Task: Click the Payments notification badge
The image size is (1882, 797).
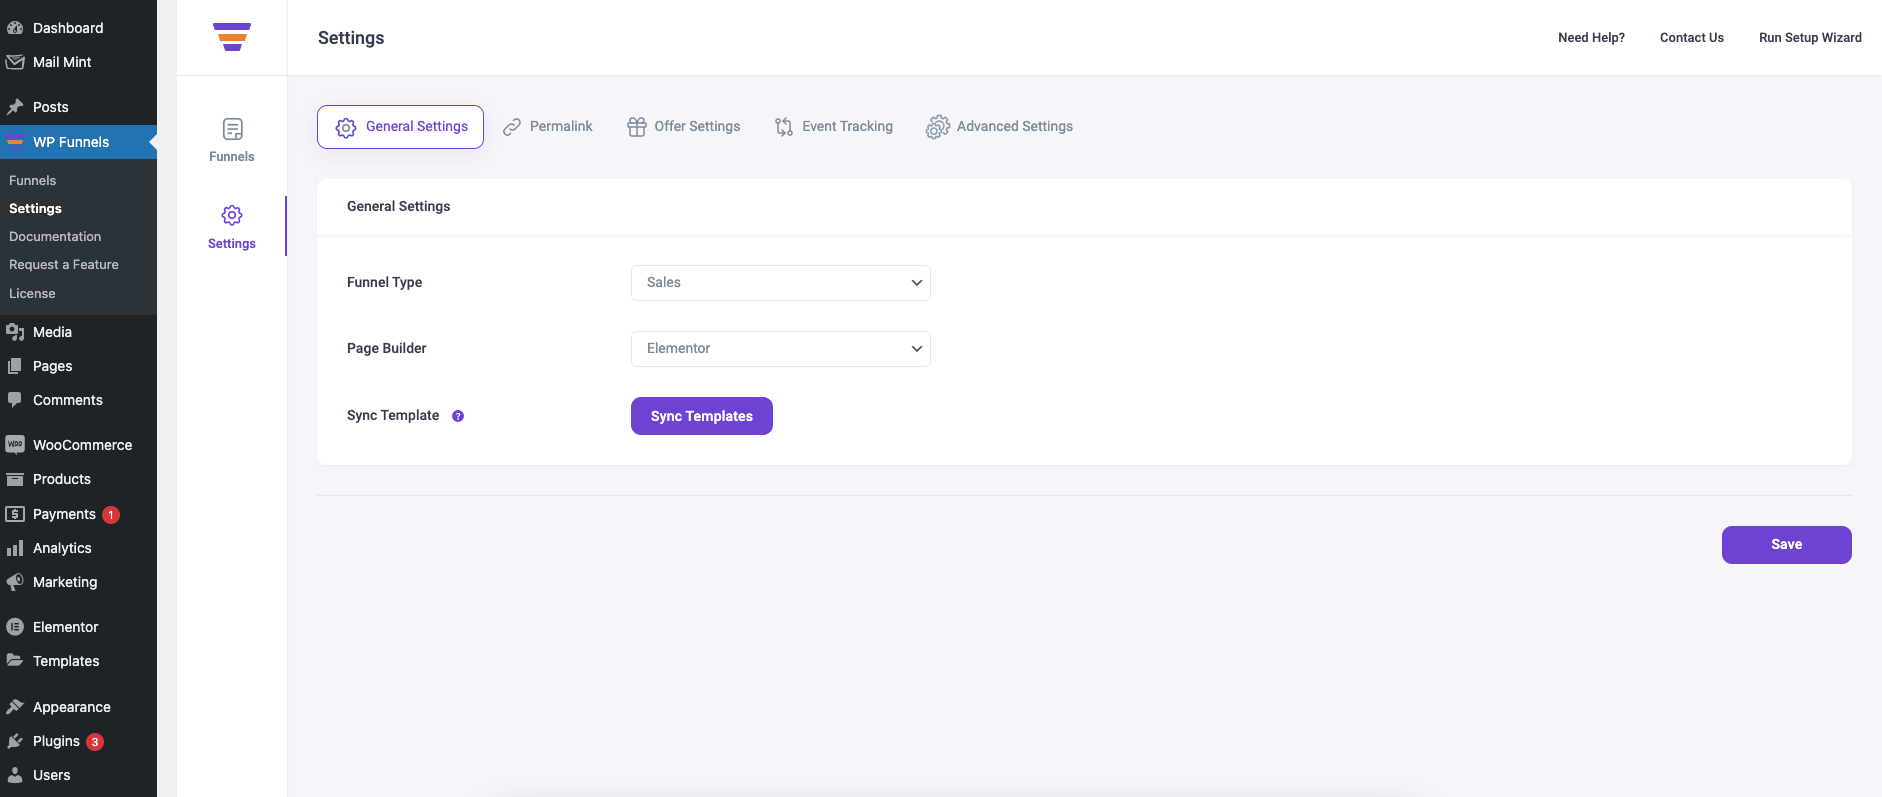Action: pyautogui.click(x=111, y=515)
